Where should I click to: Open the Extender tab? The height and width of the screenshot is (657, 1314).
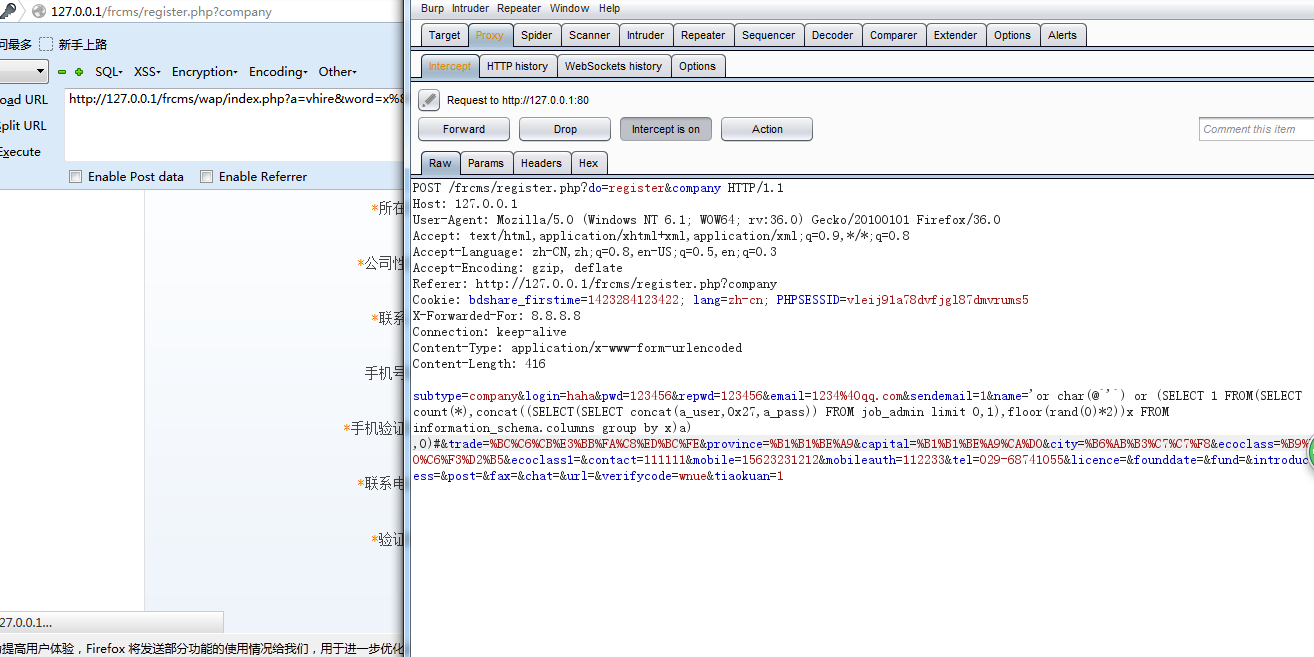(x=956, y=35)
